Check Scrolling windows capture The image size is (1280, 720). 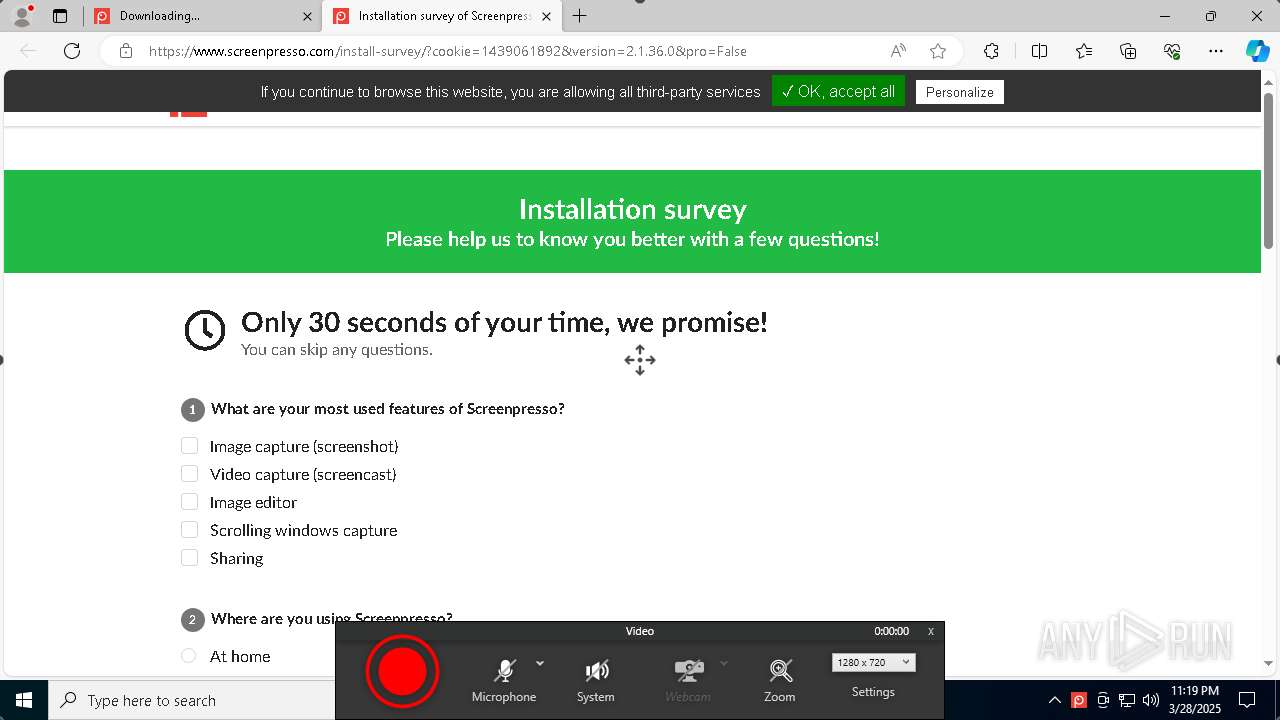[189, 530]
